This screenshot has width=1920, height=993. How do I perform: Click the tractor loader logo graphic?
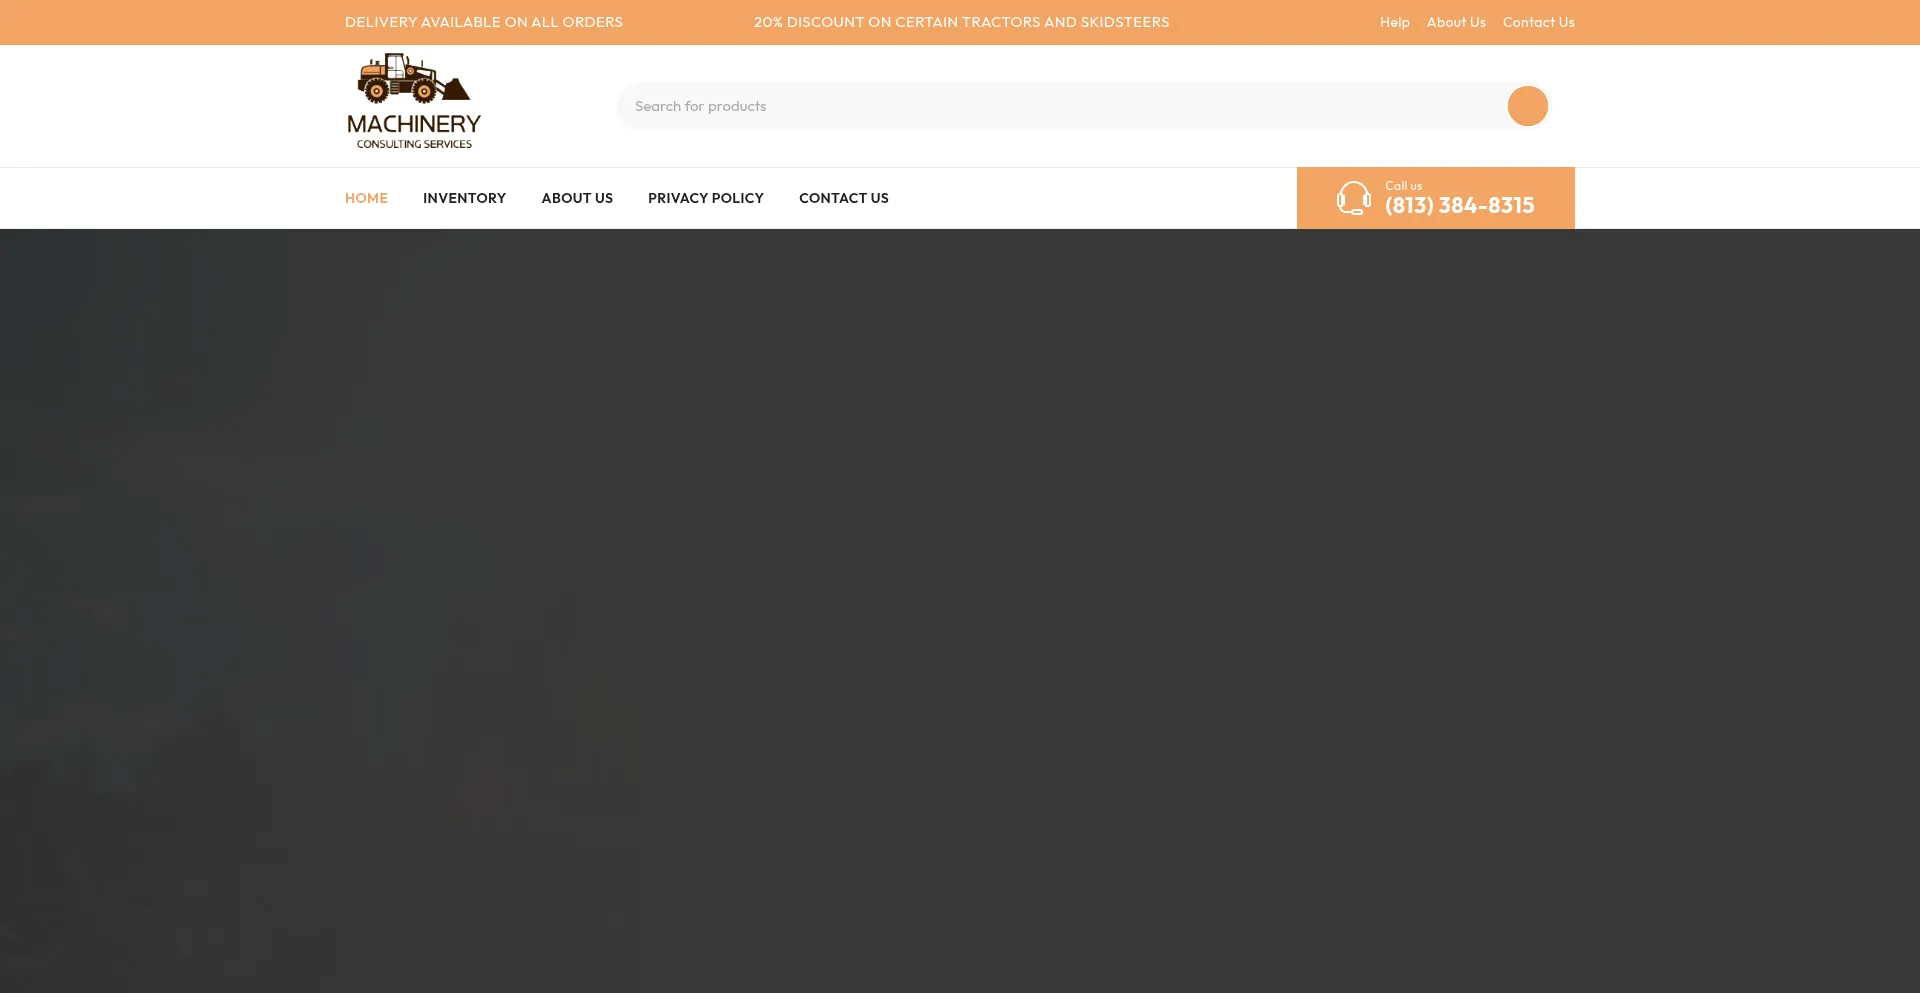[x=412, y=78]
